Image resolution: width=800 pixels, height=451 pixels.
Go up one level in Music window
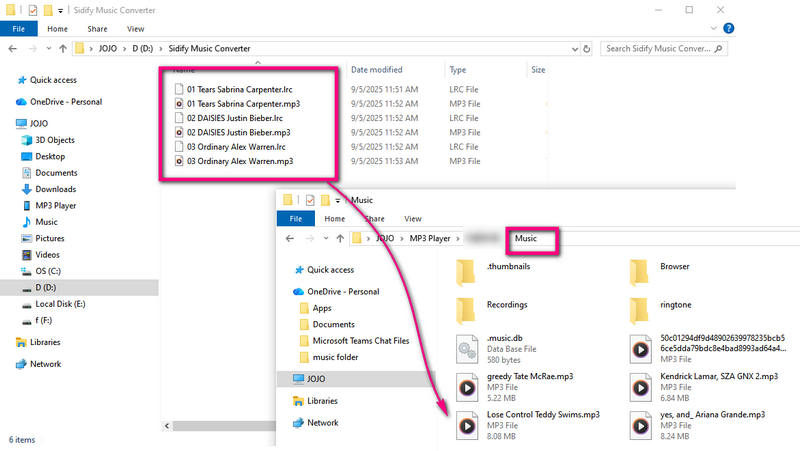coord(340,238)
